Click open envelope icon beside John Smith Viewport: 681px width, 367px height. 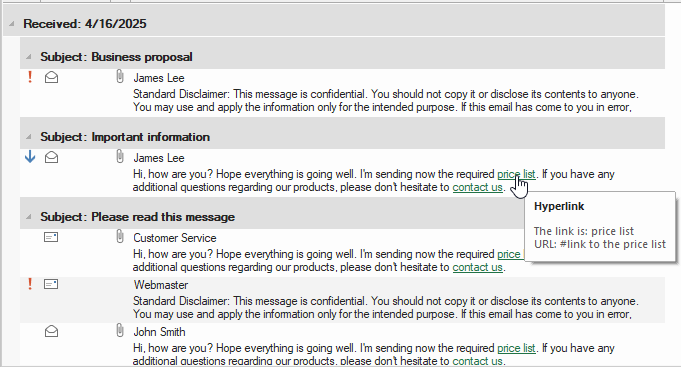(x=51, y=331)
